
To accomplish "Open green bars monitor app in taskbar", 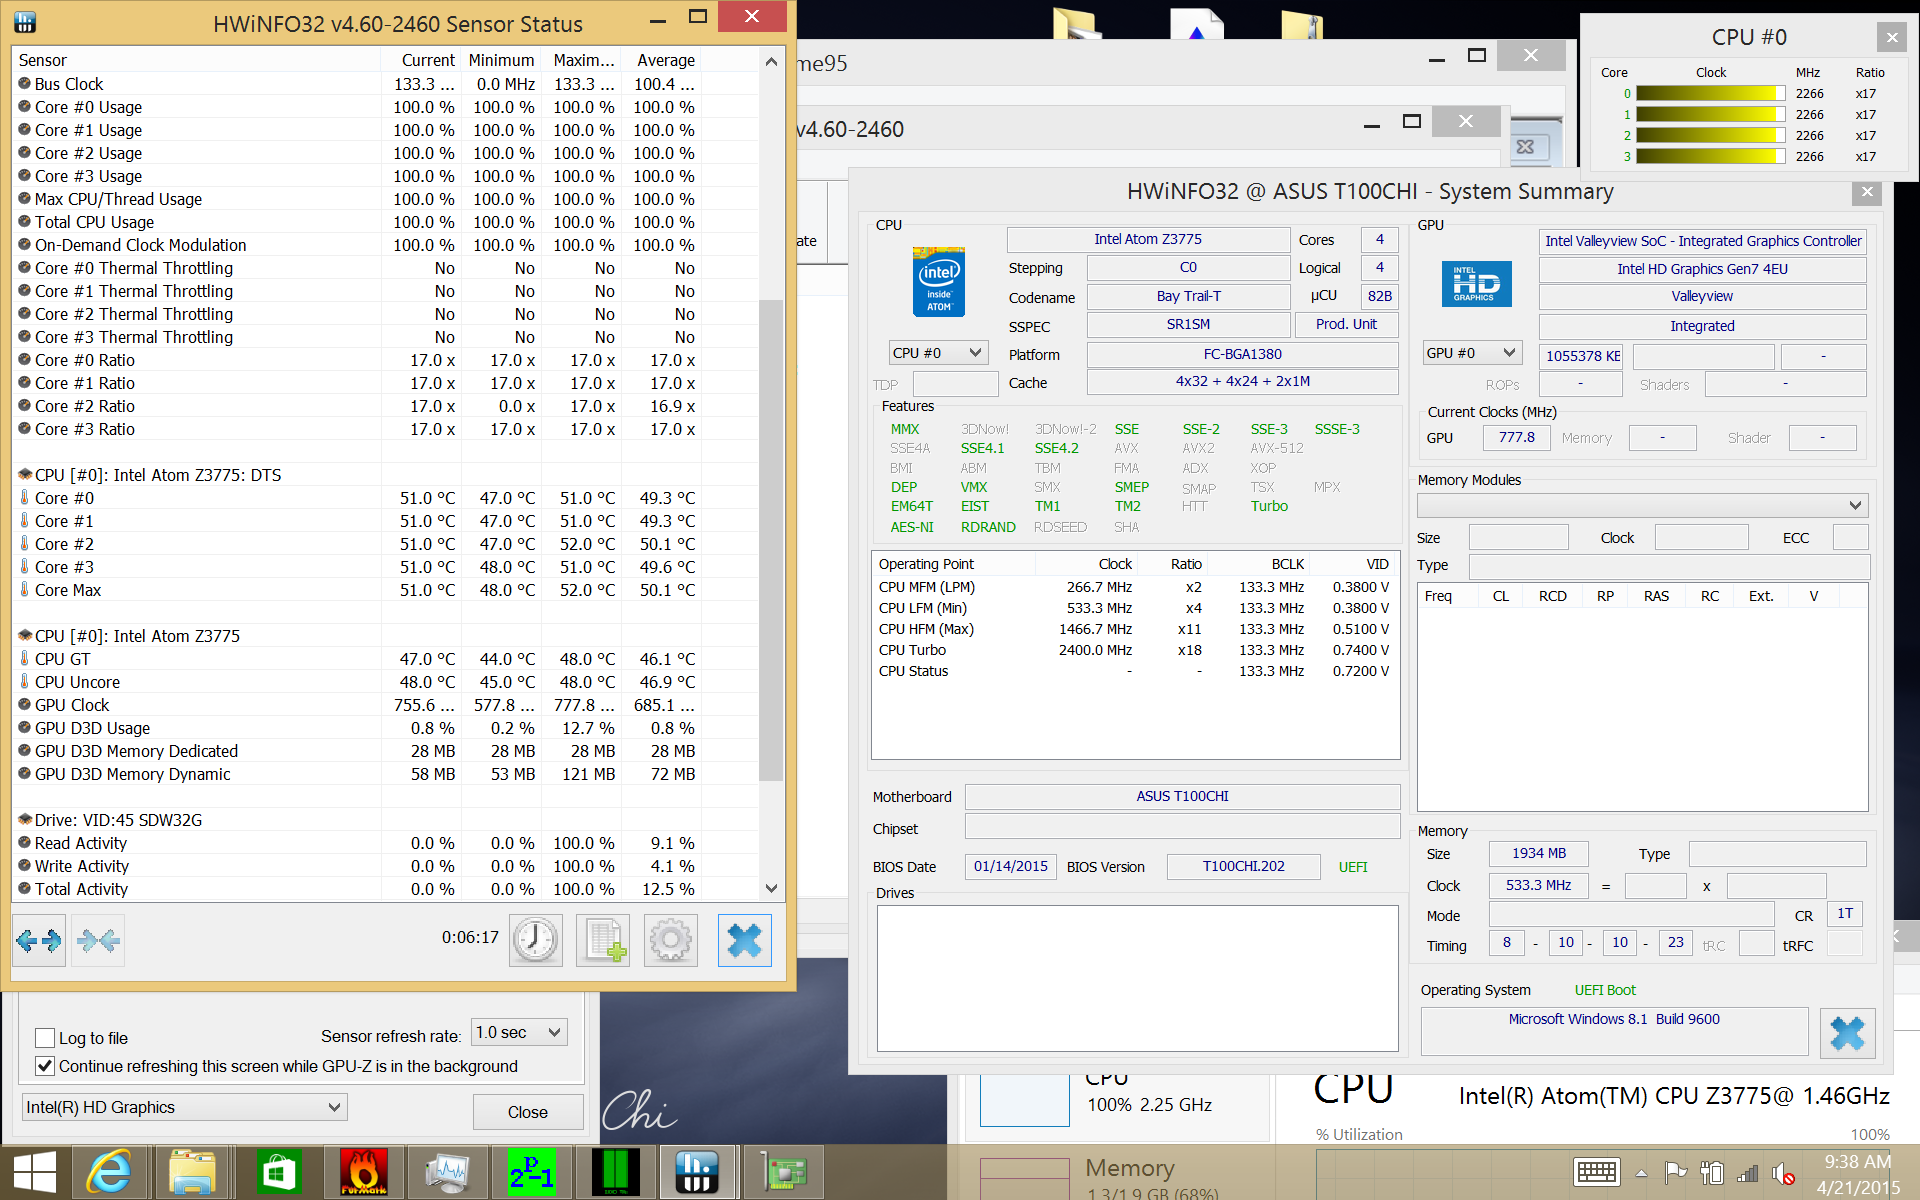I will pos(615,1172).
